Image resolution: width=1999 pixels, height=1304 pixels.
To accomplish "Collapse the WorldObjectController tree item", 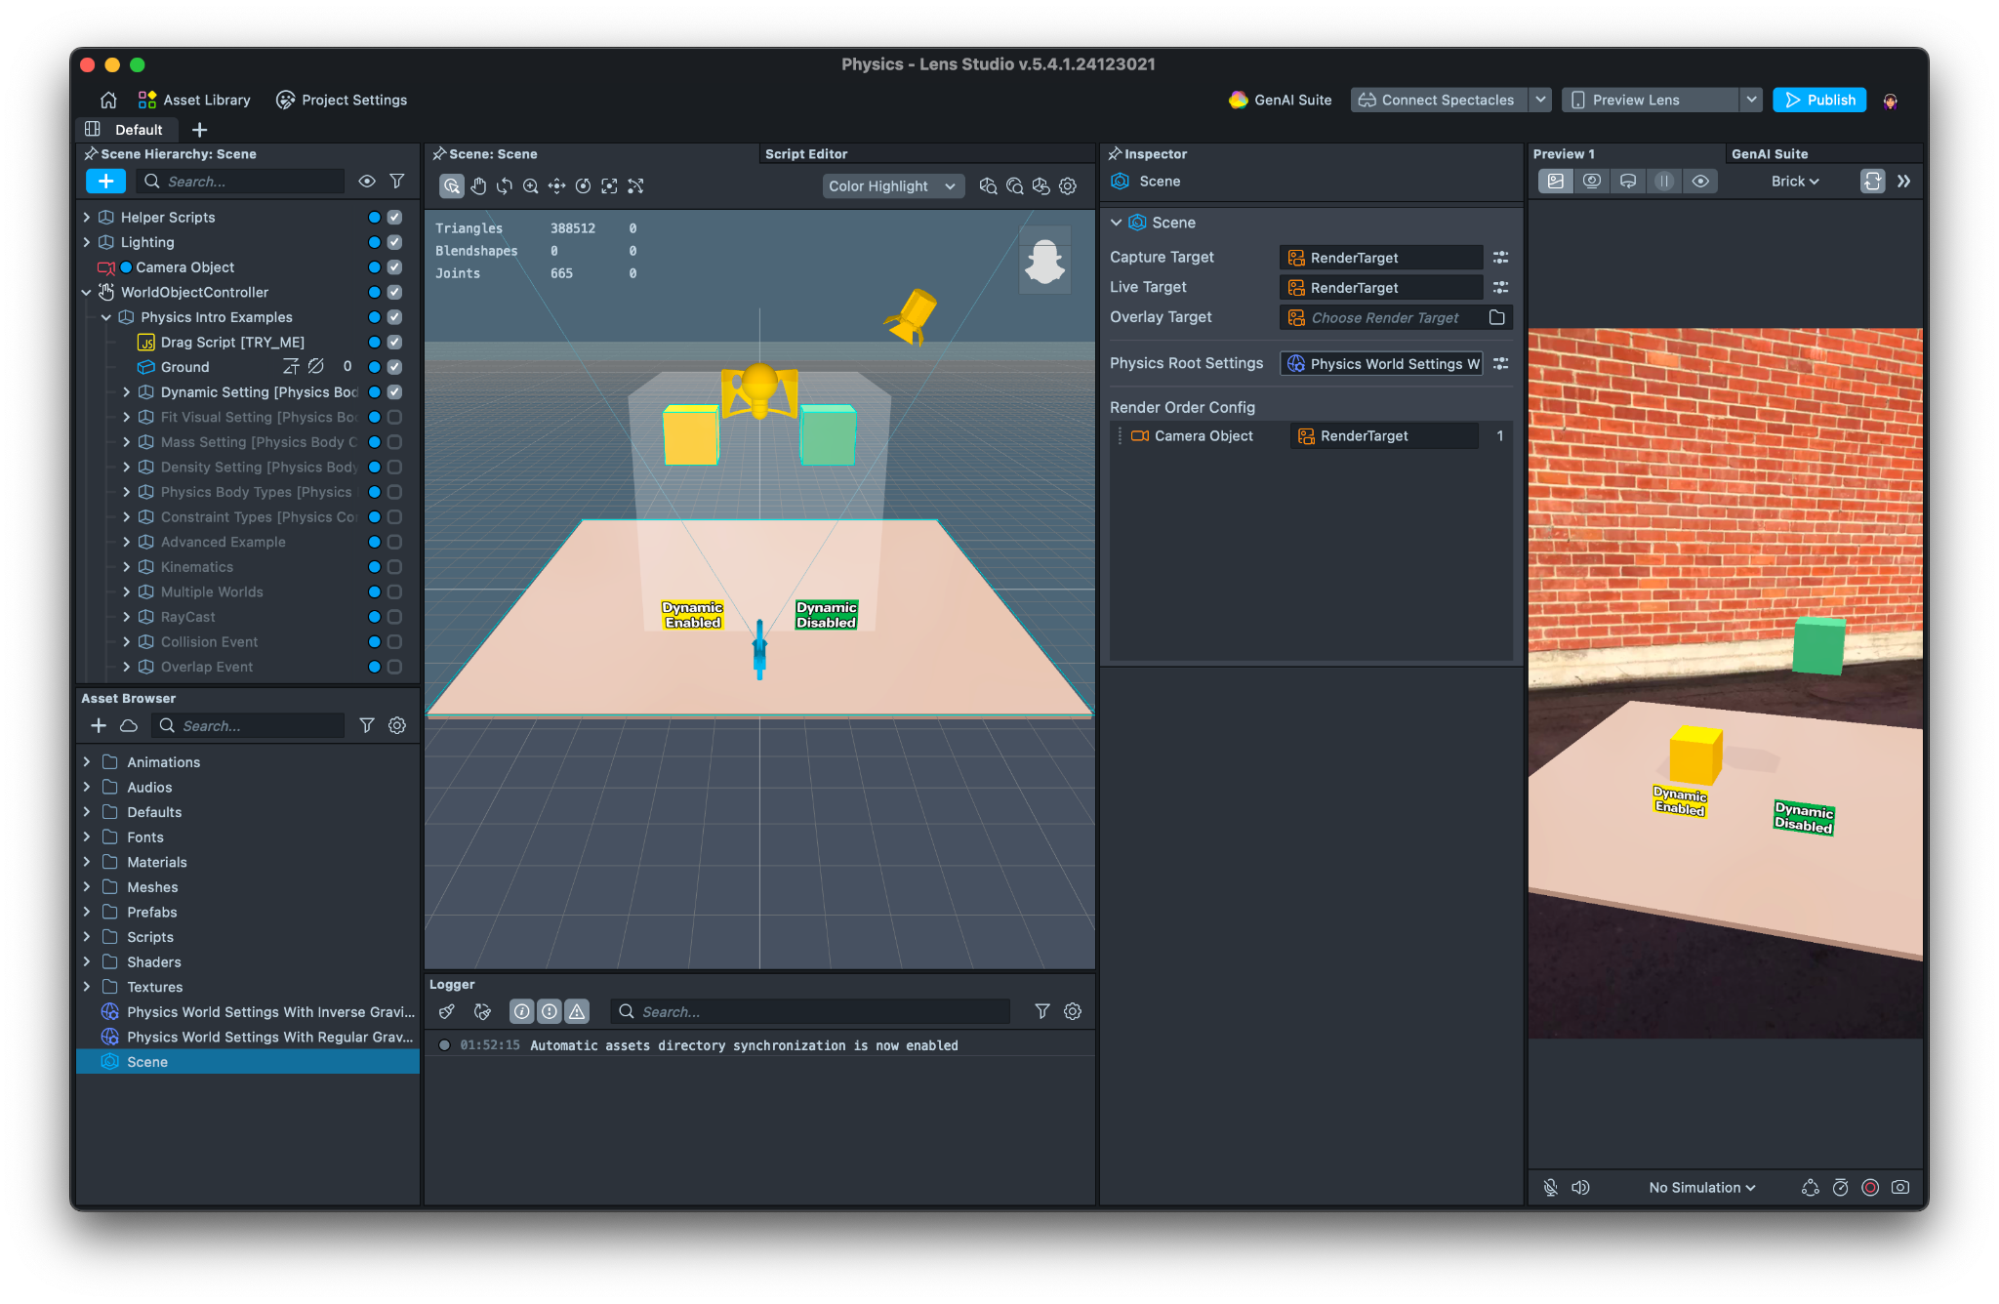I will coord(87,292).
